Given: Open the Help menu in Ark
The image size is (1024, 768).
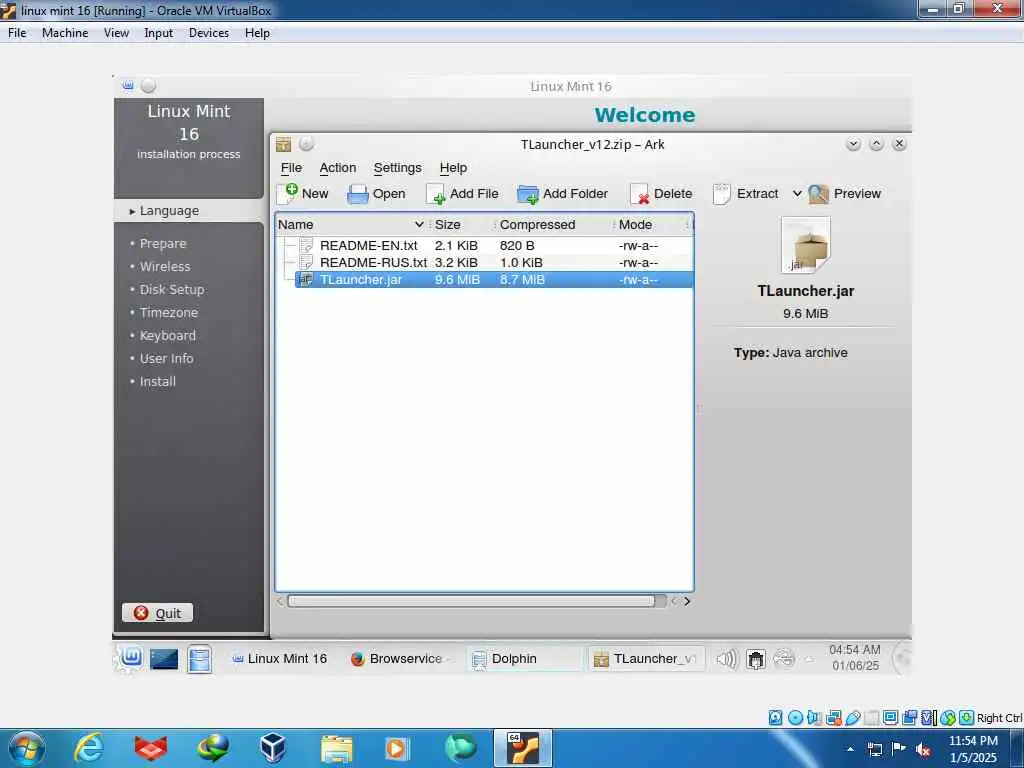Looking at the screenshot, I should click(453, 168).
